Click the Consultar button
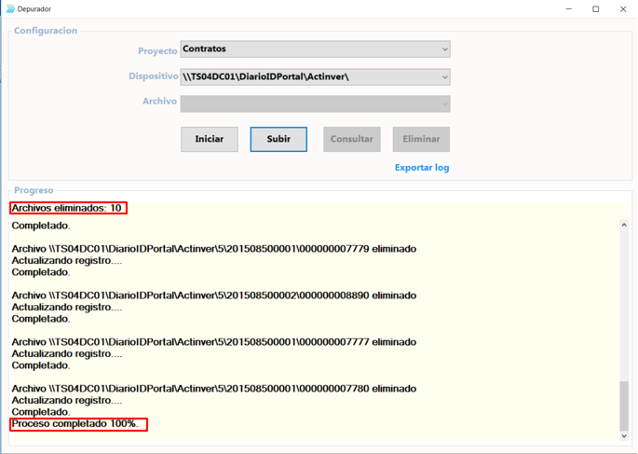The height and width of the screenshot is (454, 638). (x=351, y=139)
